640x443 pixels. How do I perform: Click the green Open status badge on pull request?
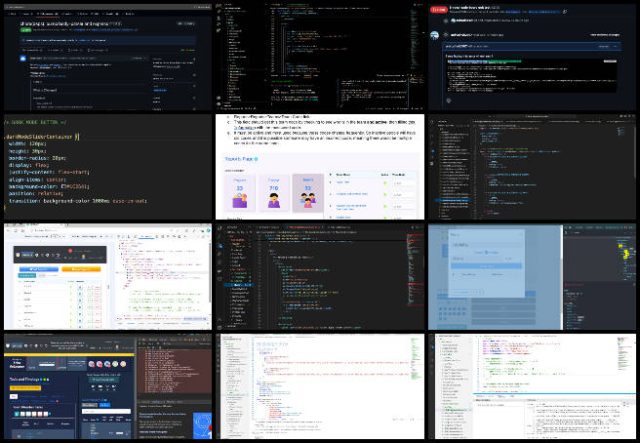27,30
